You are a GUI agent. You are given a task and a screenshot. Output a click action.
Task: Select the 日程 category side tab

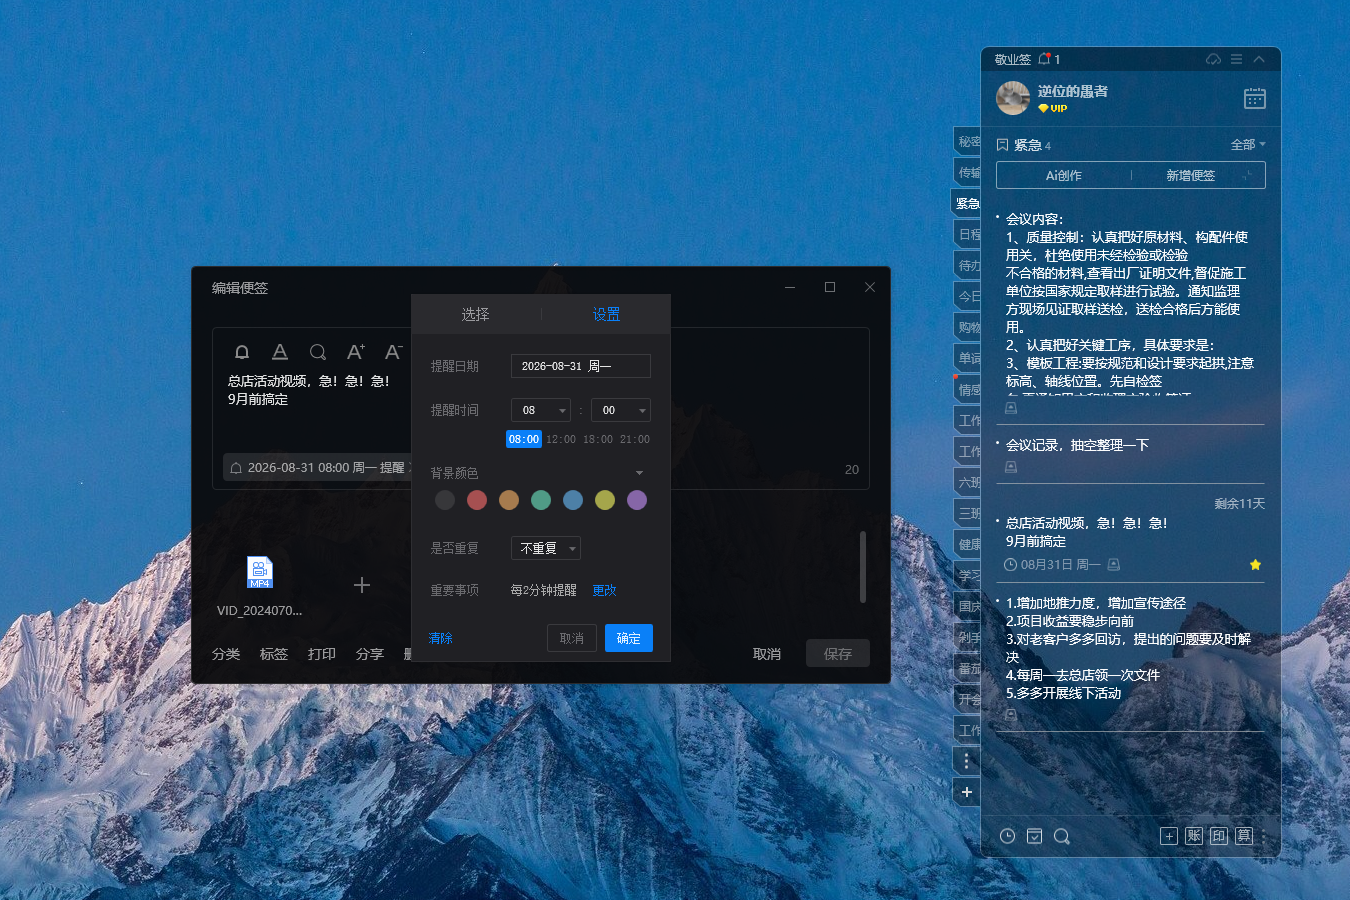click(x=967, y=234)
